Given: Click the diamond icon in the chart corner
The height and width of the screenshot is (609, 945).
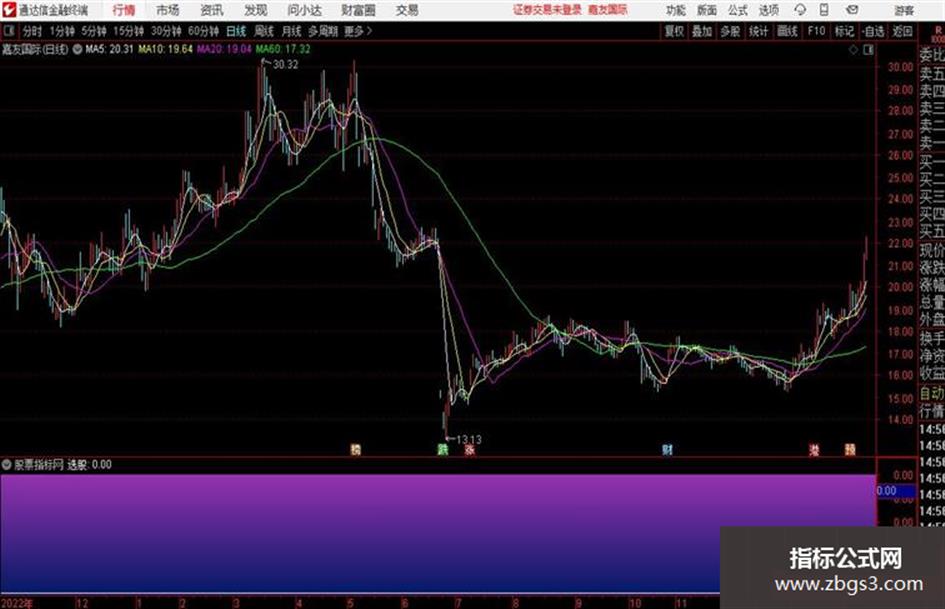Looking at the screenshot, I should tap(853, 50).
